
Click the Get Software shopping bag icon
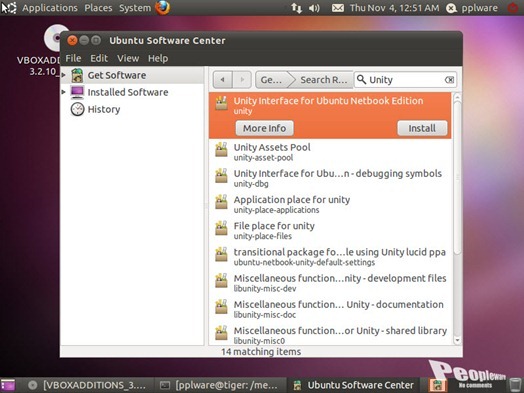pyautogui.click(x=77, y=75)
